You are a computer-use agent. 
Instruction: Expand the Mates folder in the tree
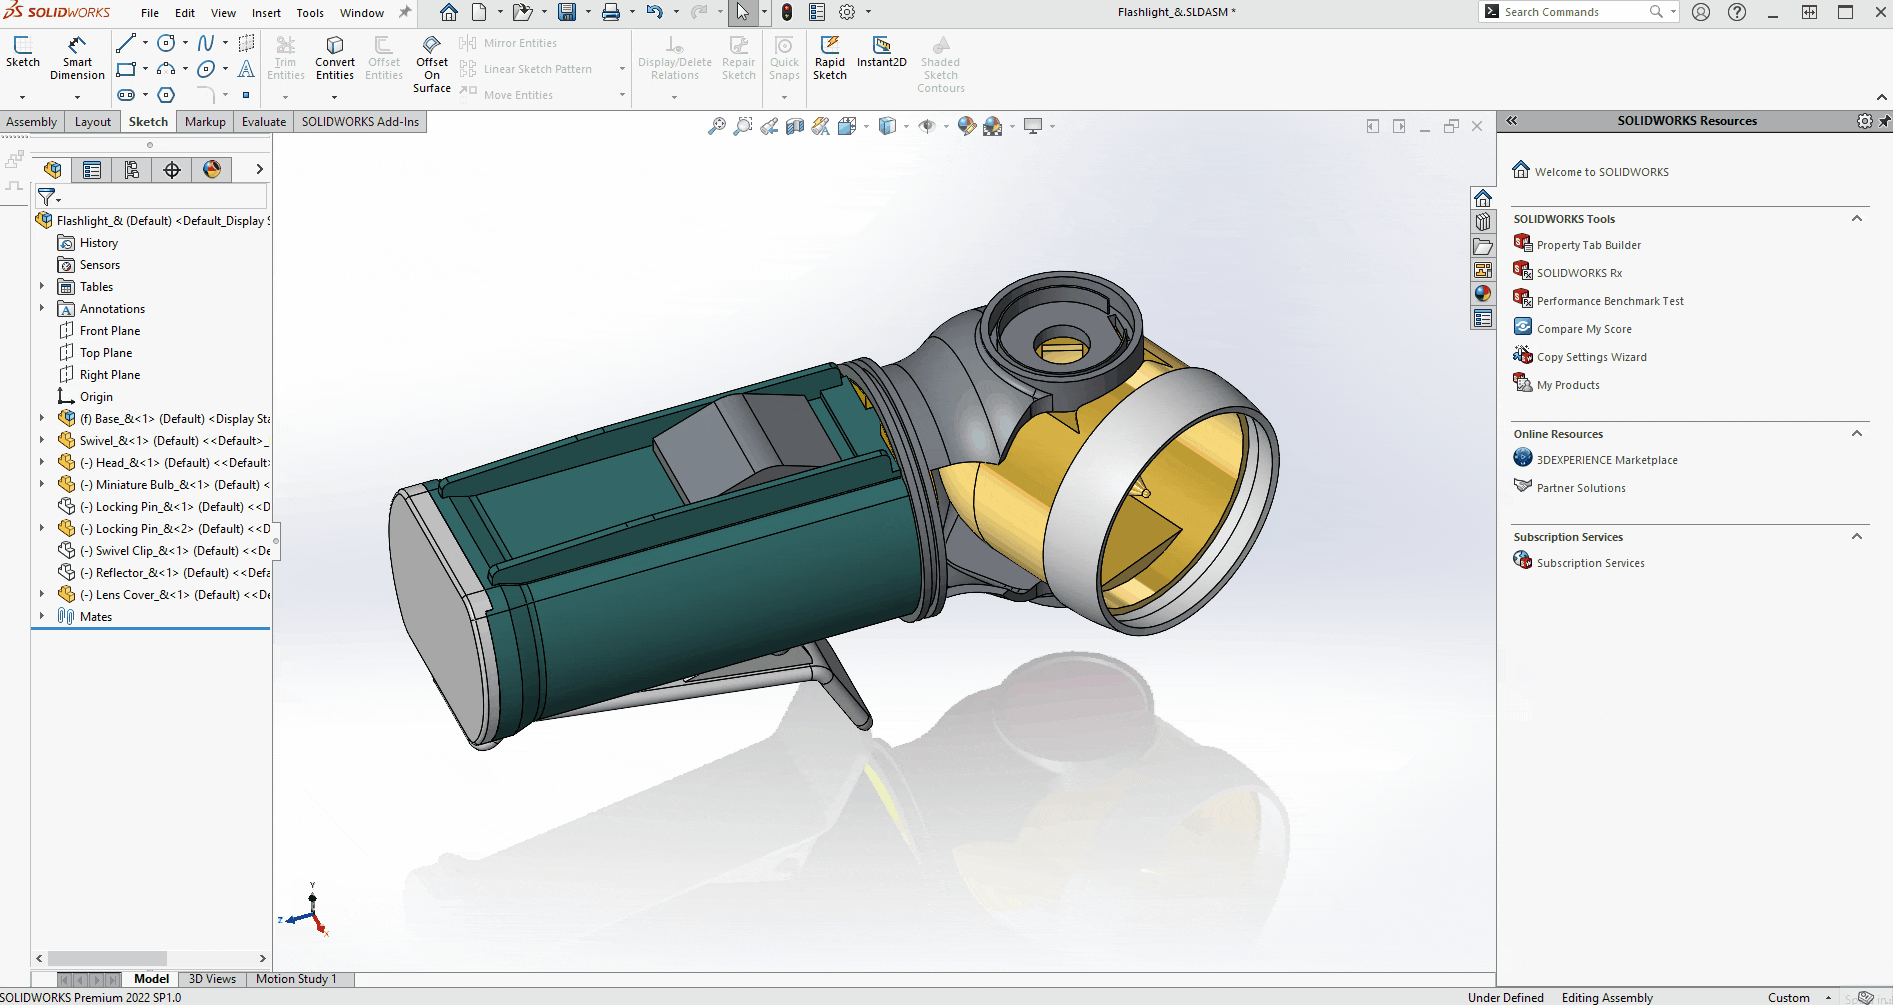(x=42, y=617)
